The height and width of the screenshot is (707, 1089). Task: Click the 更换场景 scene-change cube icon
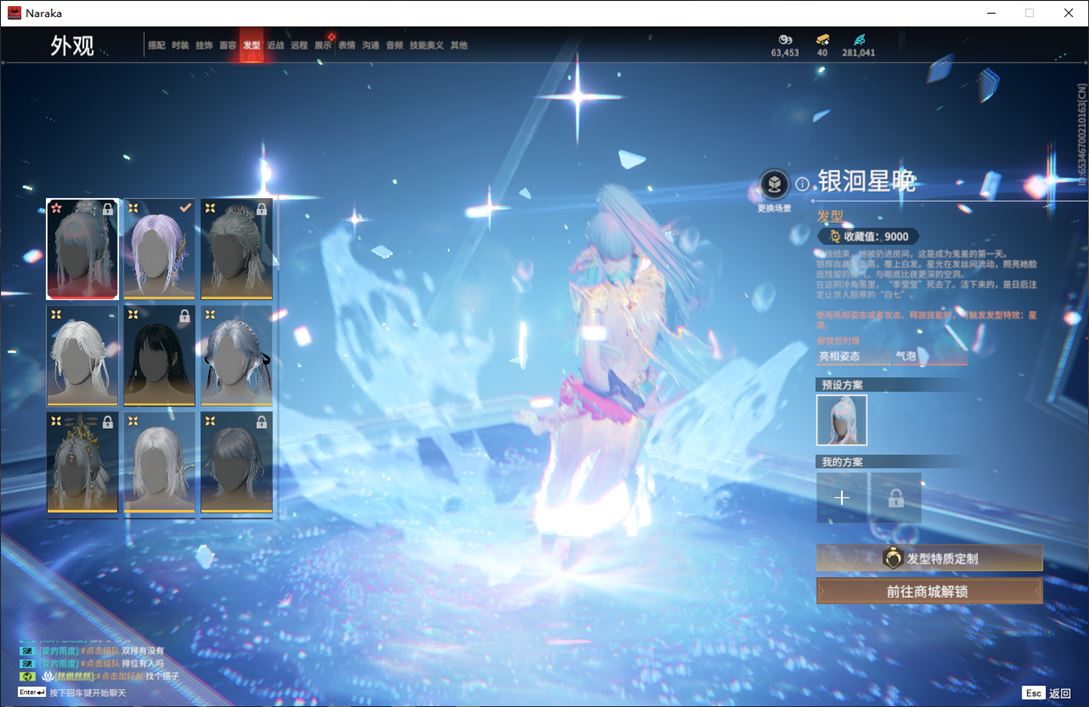pos(774,185)
